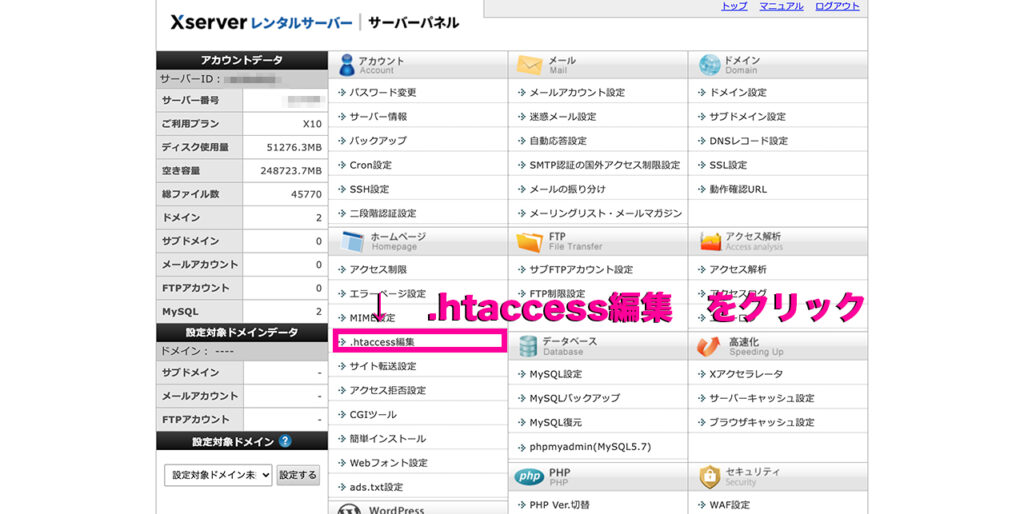1024x514 pixels.
Task: Open 二段階認証設定
Action: pos(382,213)
